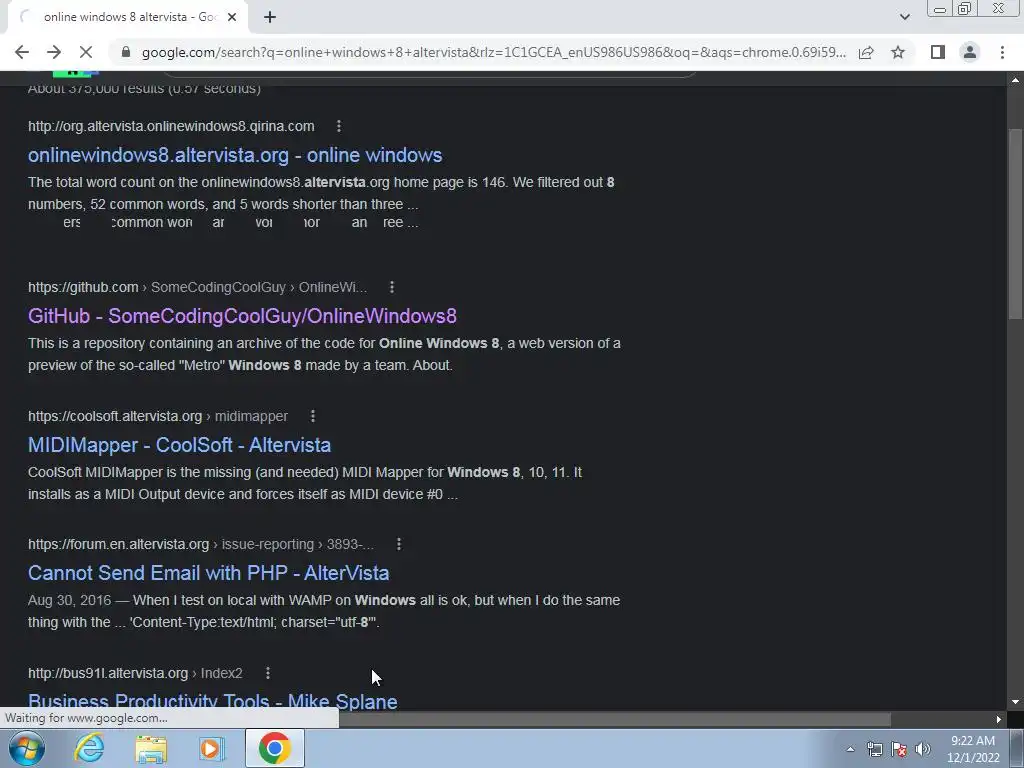Open 'MIDIMapper - CoolSoft - Altervista' result
The width and height of the screenshot is (1024, 768).
tap(180, 445)
